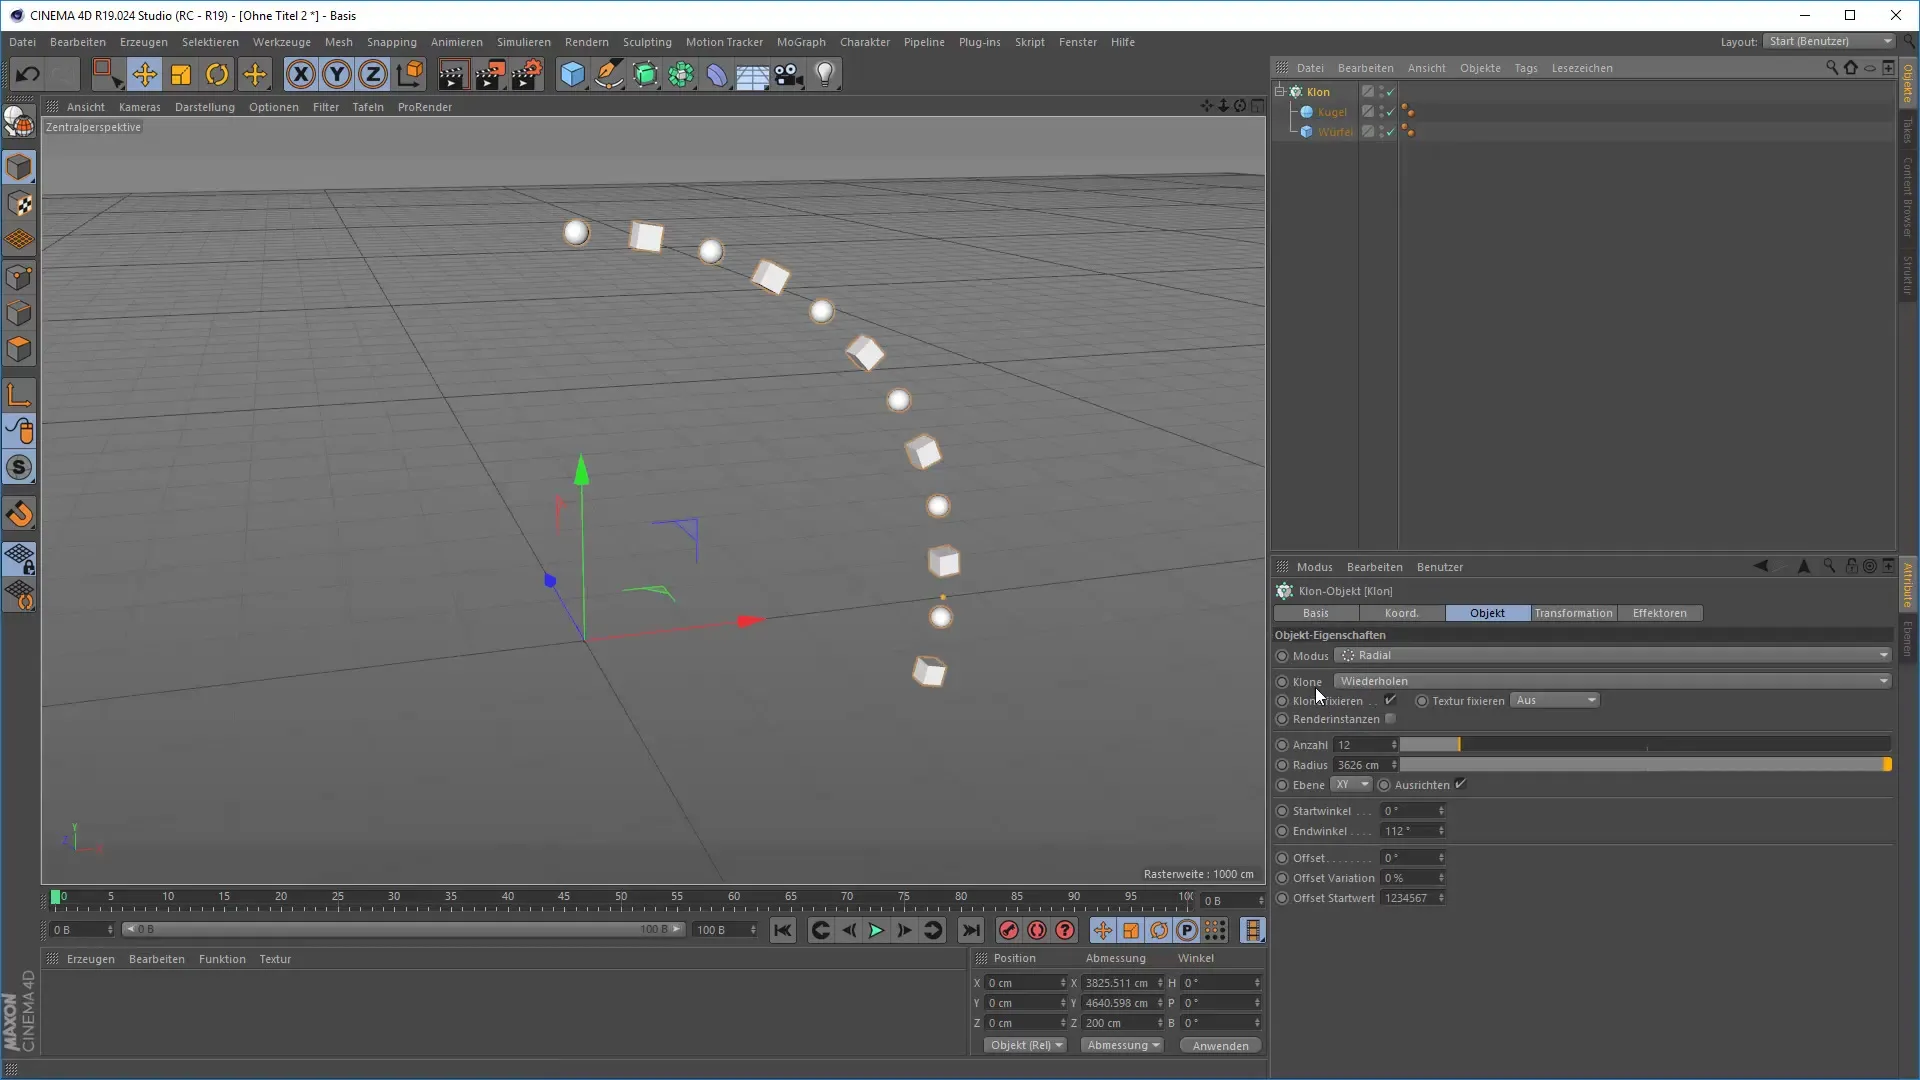Switch to the Transformation tab
Image resolution: width=1920 pixels, height=1080 pixels.
click(1573, 613)
